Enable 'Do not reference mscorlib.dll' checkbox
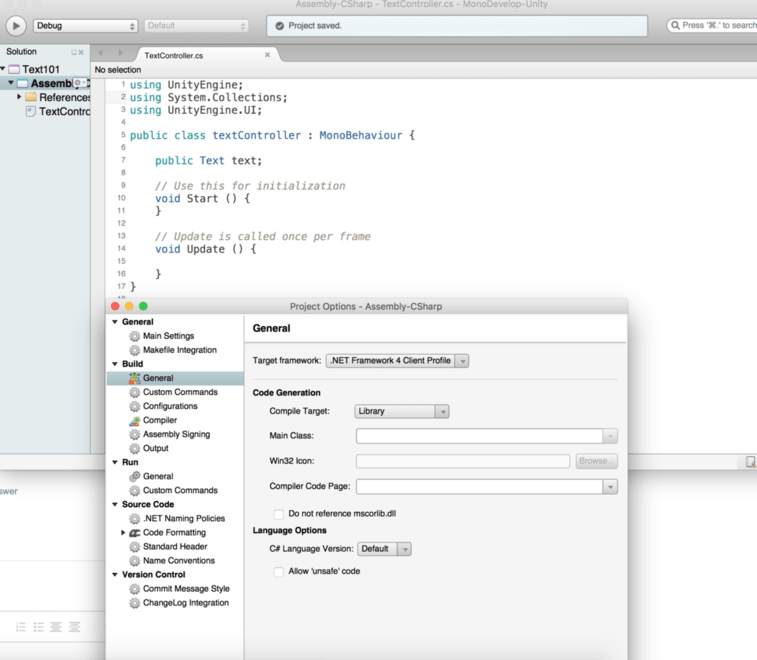 coord(279,514)
